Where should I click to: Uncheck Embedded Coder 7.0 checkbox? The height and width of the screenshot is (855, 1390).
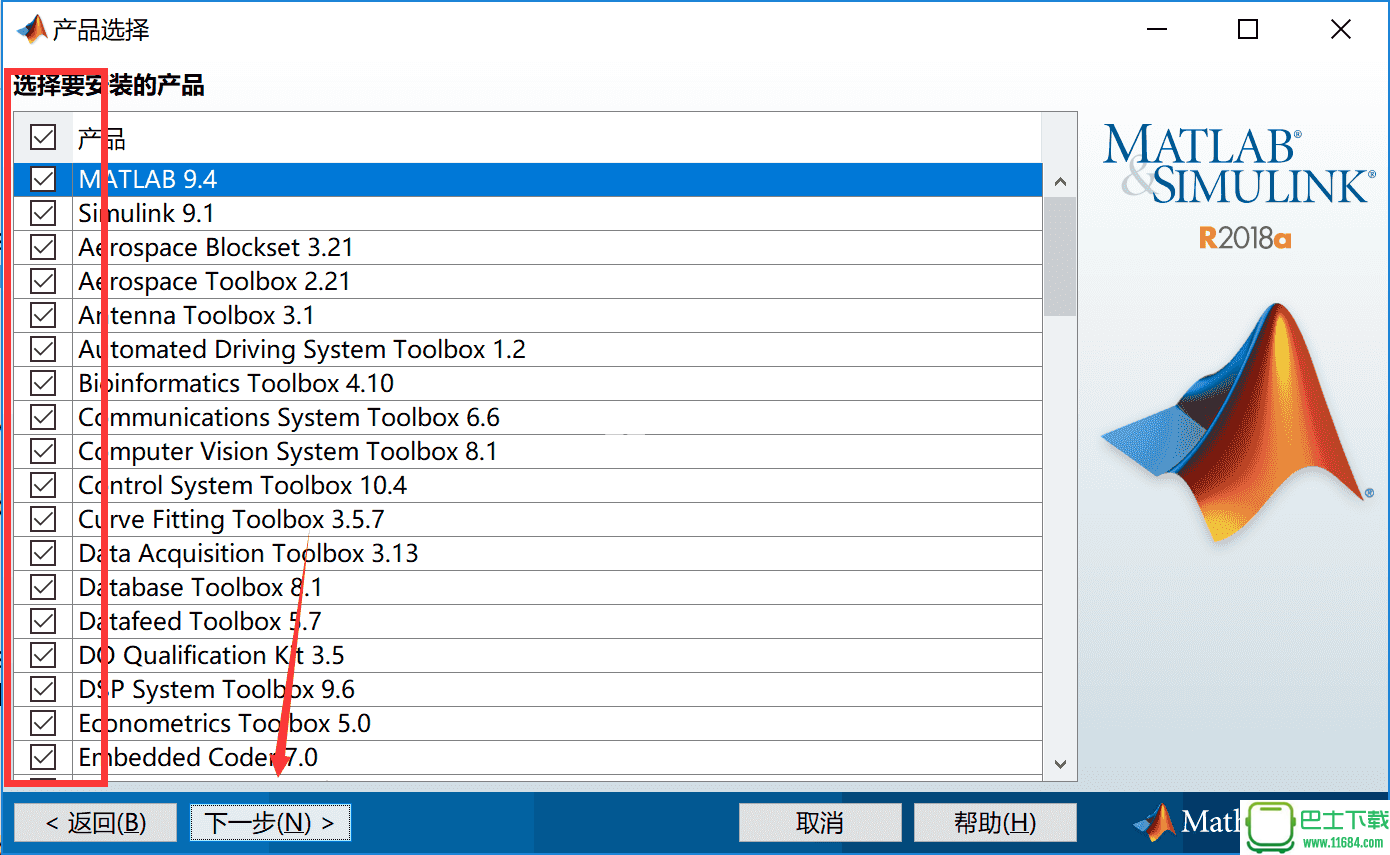coord(43,757)
